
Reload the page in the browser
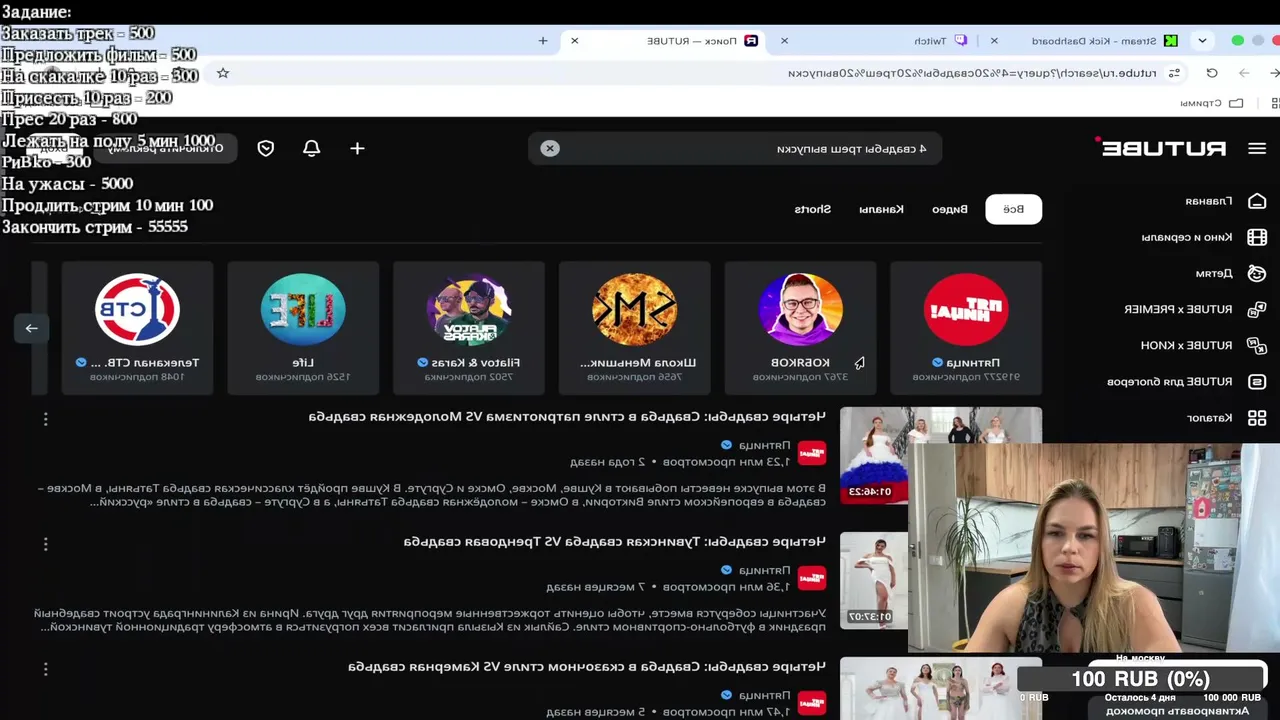click(x=1212, y=73)
